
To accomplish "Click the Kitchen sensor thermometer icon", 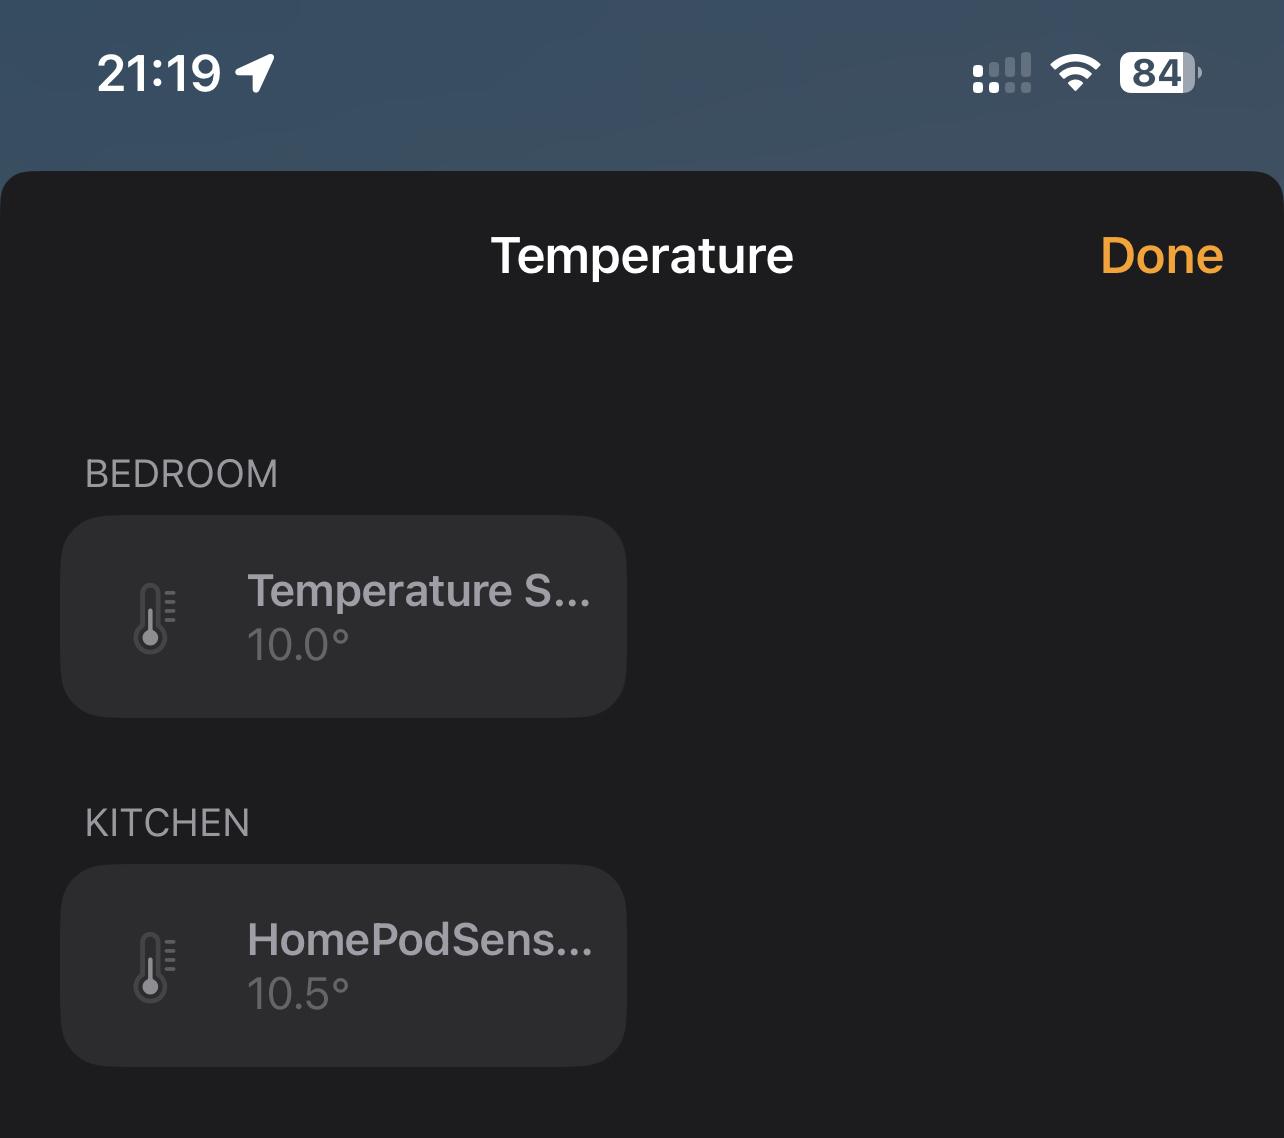I will (154, 967).
